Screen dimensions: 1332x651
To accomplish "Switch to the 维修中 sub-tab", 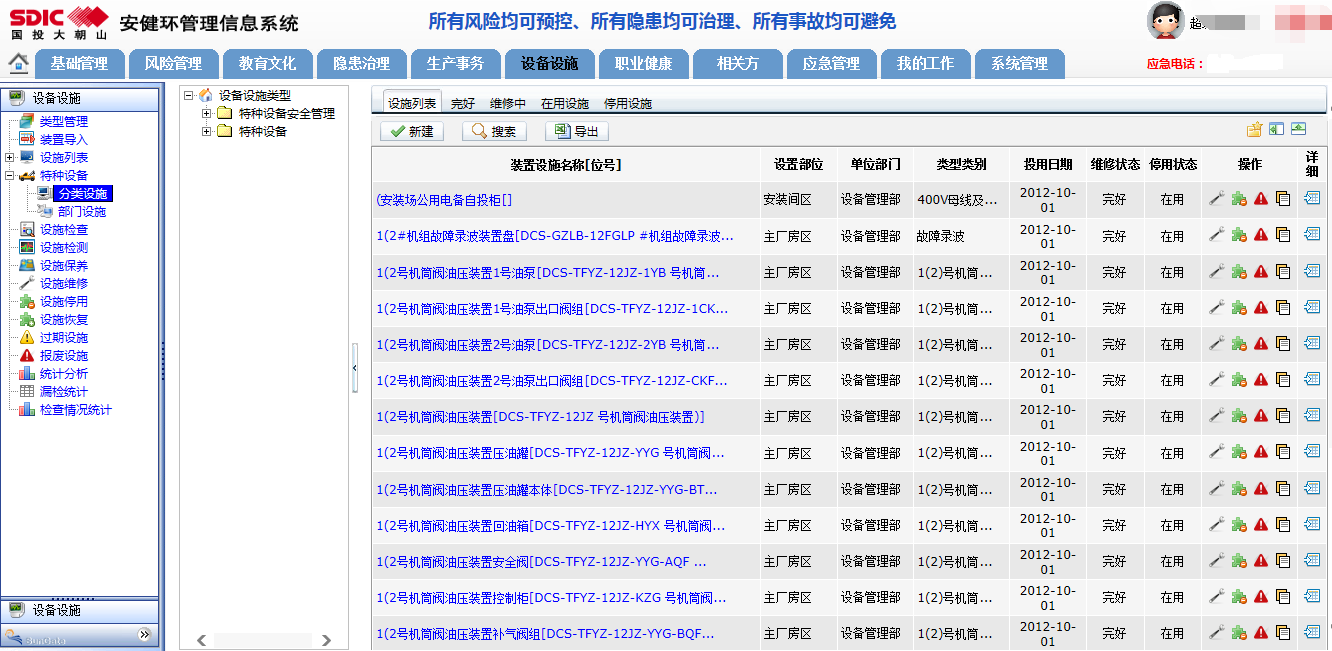I will pos(507,103).
